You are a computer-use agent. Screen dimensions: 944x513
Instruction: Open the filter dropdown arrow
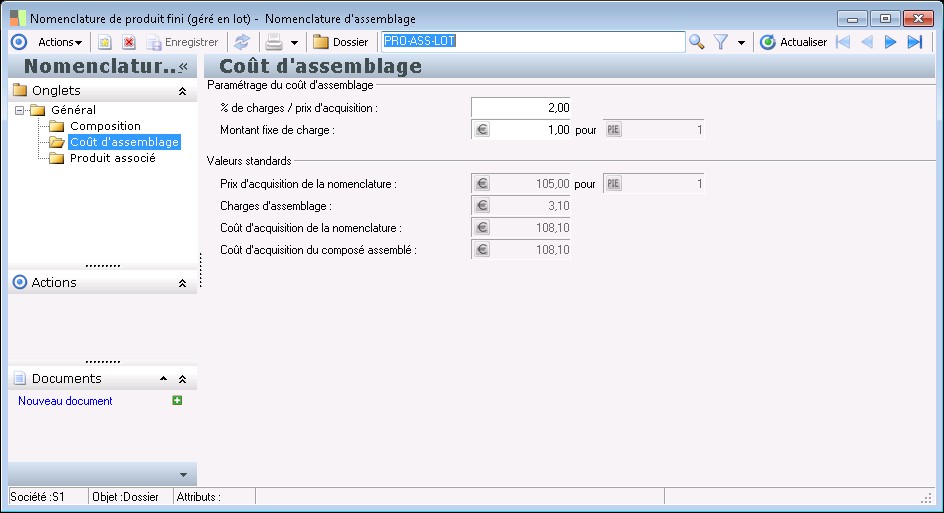[x=741, y=43]
